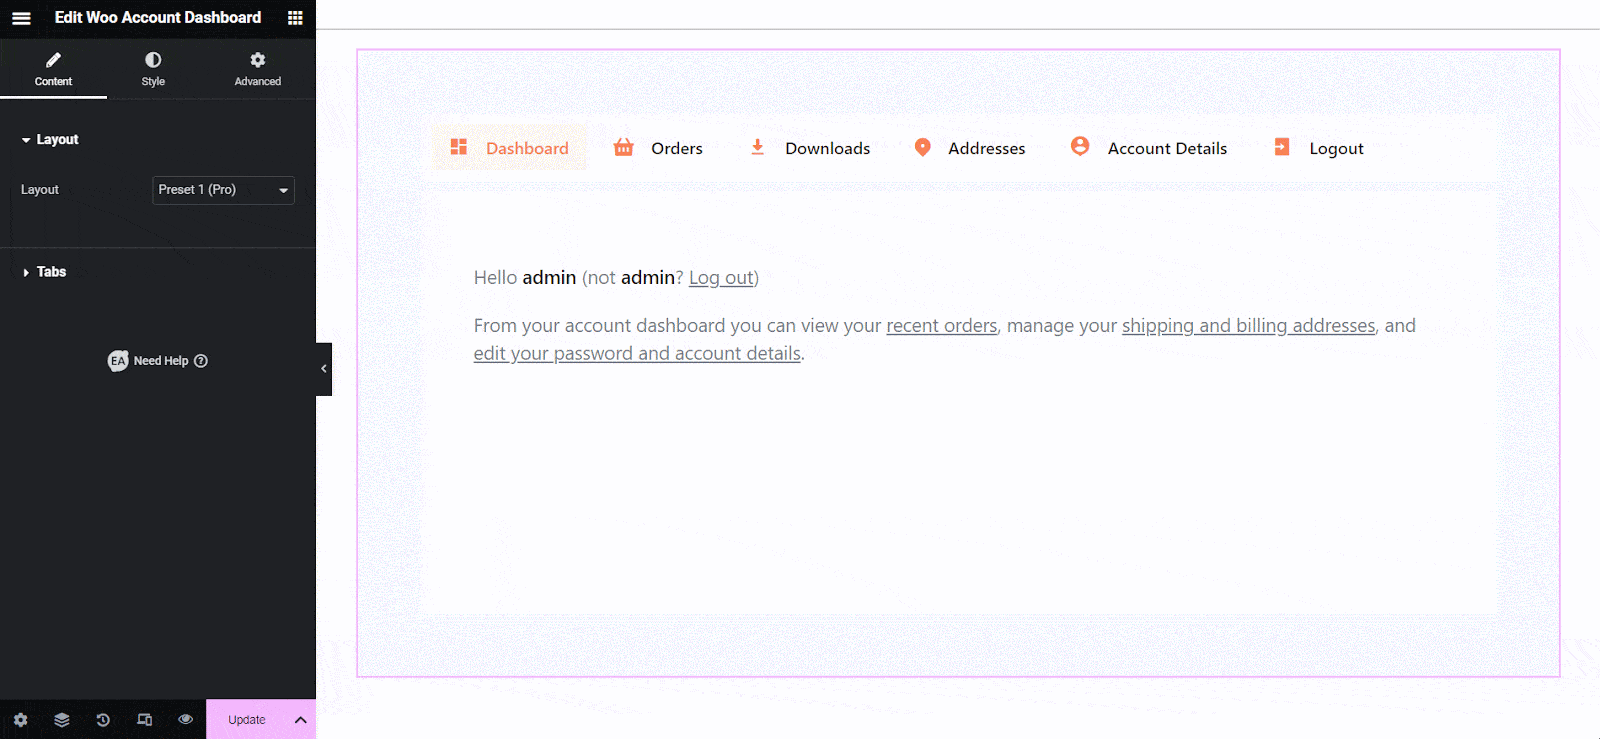
Task: Click the Edit Woo Account Dashboard title
Action: tap(158, 18)
